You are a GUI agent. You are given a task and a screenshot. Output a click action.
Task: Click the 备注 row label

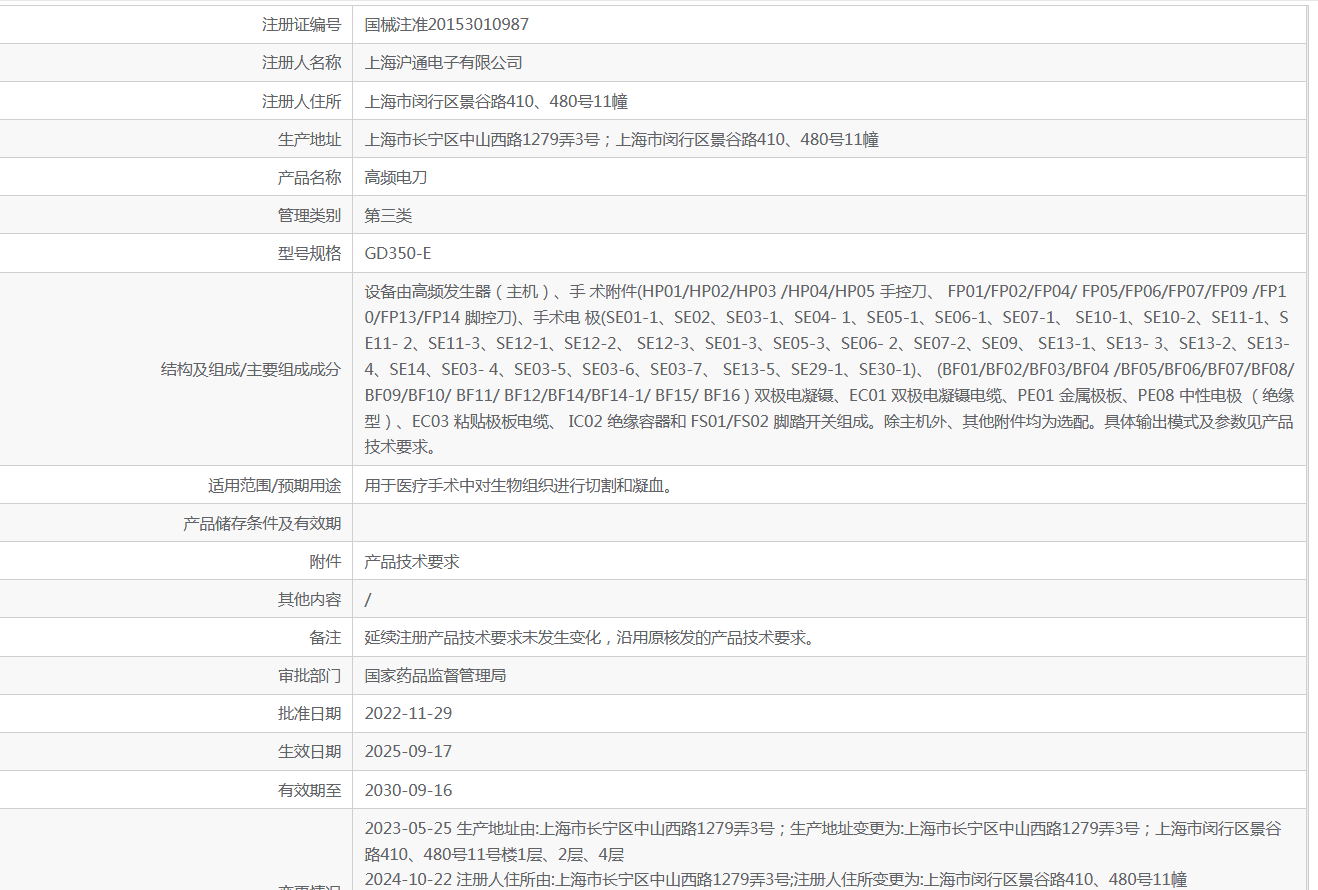click(325, 637)
